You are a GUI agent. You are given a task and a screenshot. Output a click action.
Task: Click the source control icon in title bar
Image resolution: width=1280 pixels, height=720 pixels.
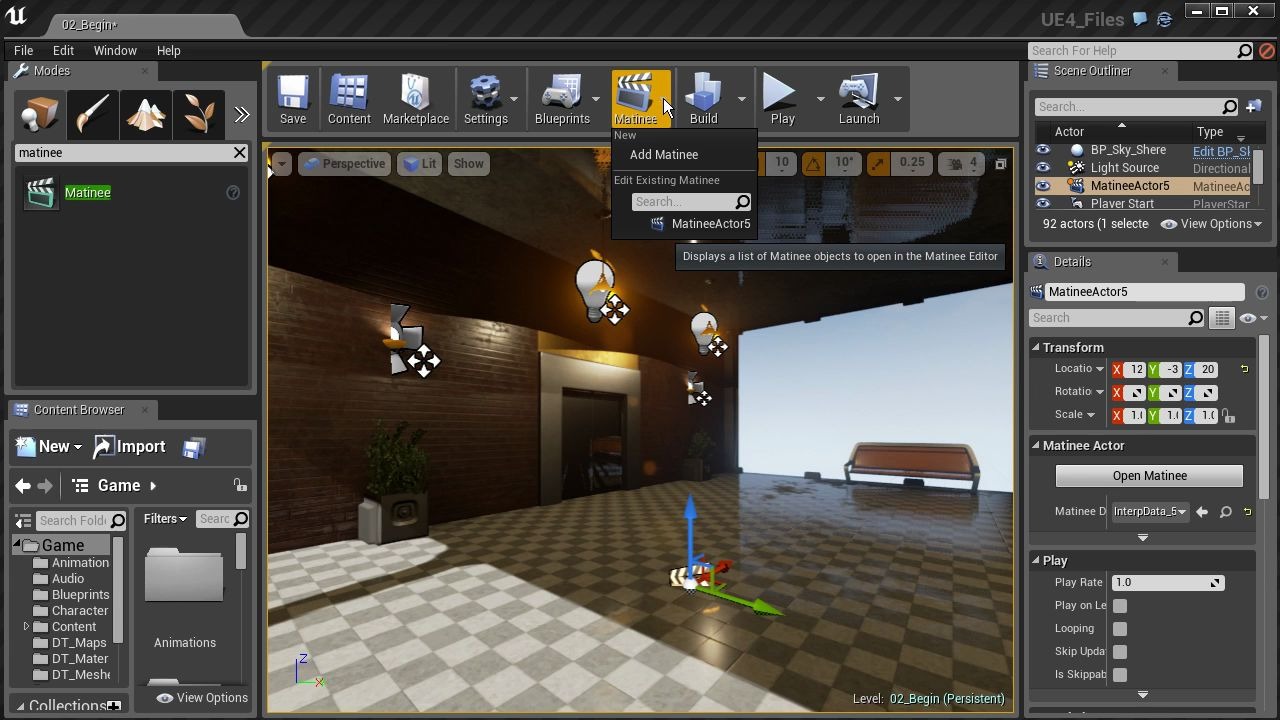1164,19
